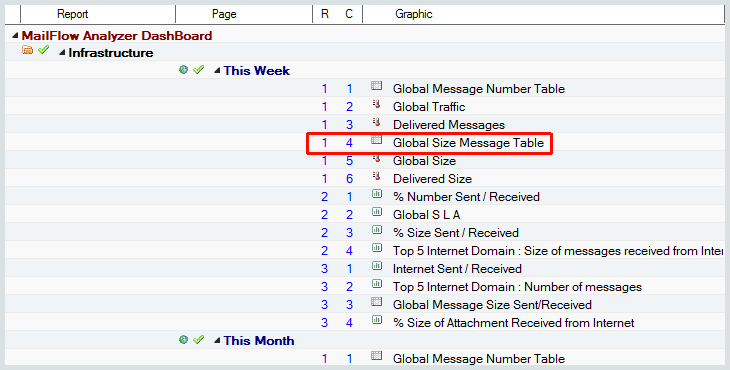Select the Internet Sent / Received label

[457, 269]
